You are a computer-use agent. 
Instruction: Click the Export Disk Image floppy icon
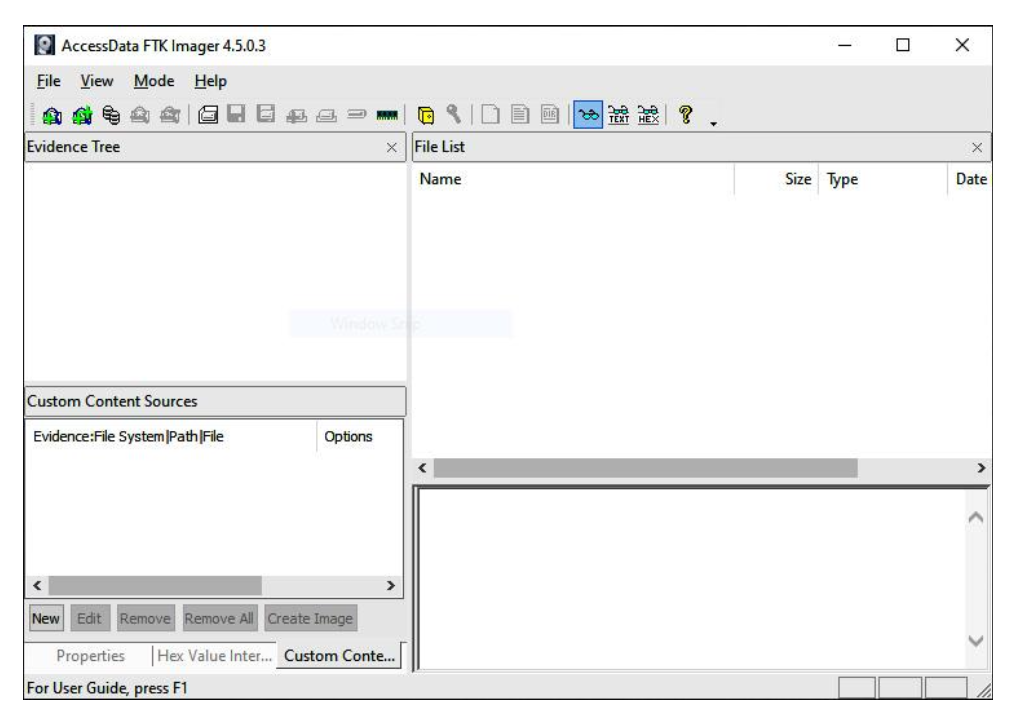pyautogui.click(x=236, y=115)
